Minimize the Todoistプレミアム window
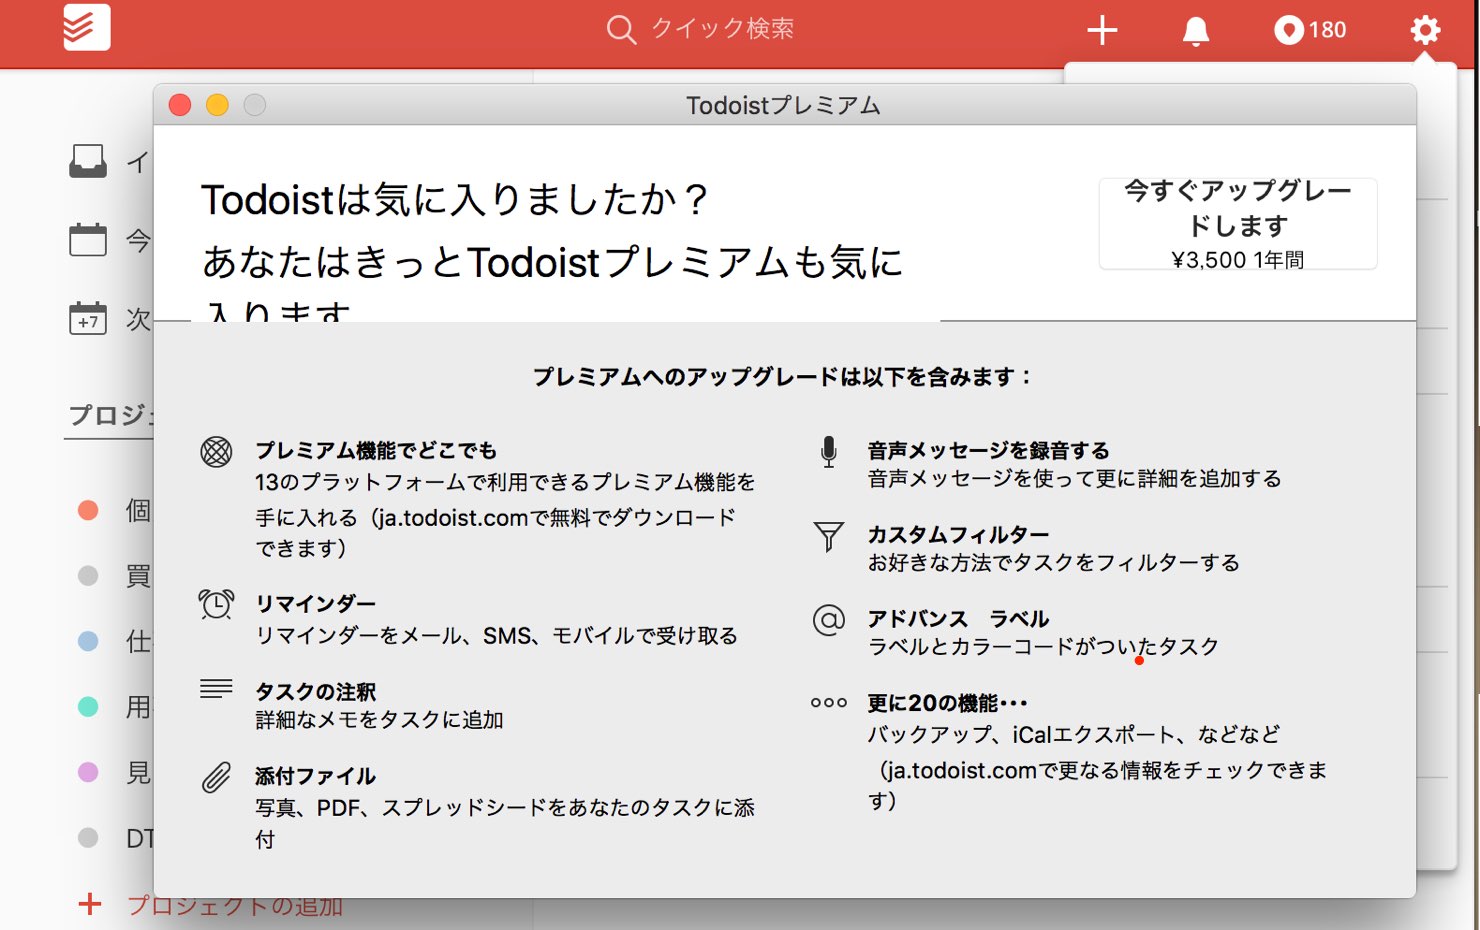 click(217, 105)
